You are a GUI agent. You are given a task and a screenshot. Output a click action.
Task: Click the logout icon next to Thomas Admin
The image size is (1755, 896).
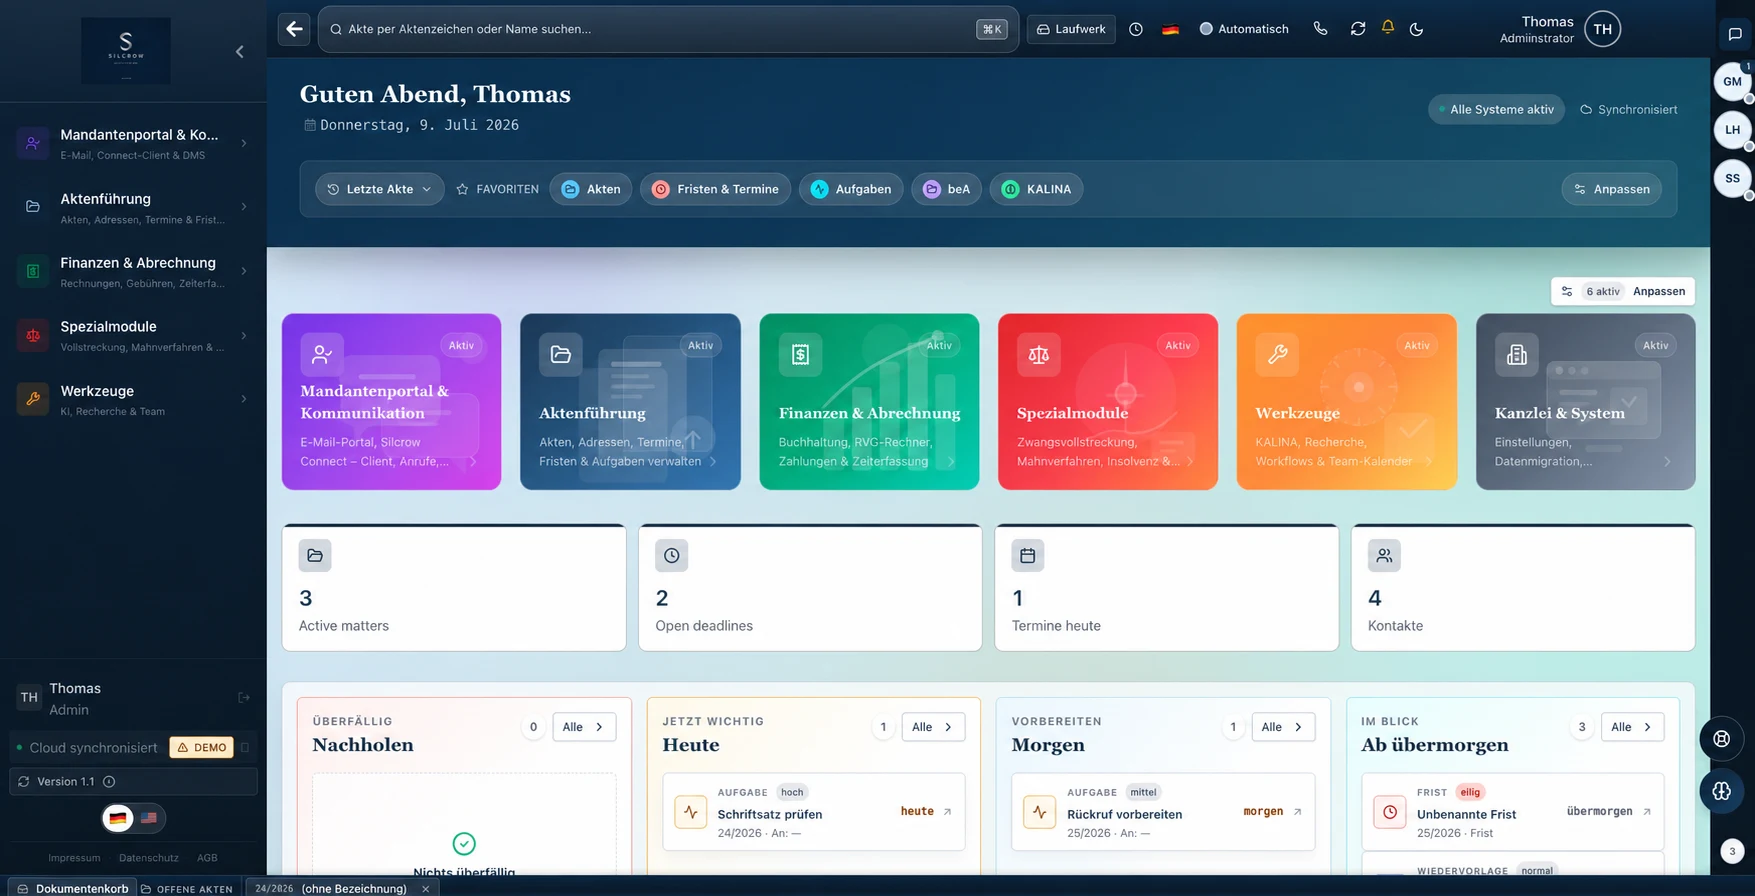click(x=244, y=698)
